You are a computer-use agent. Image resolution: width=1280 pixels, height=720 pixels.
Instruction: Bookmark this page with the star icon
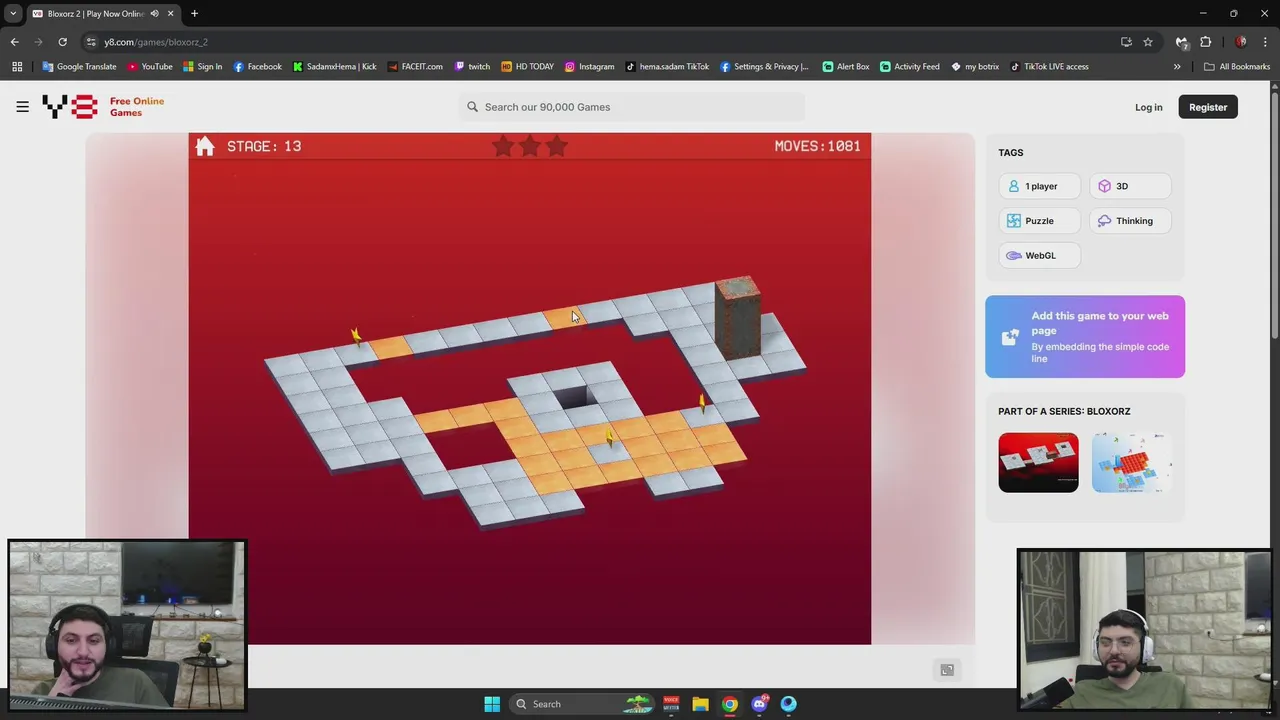click(x=1148, y=42)
